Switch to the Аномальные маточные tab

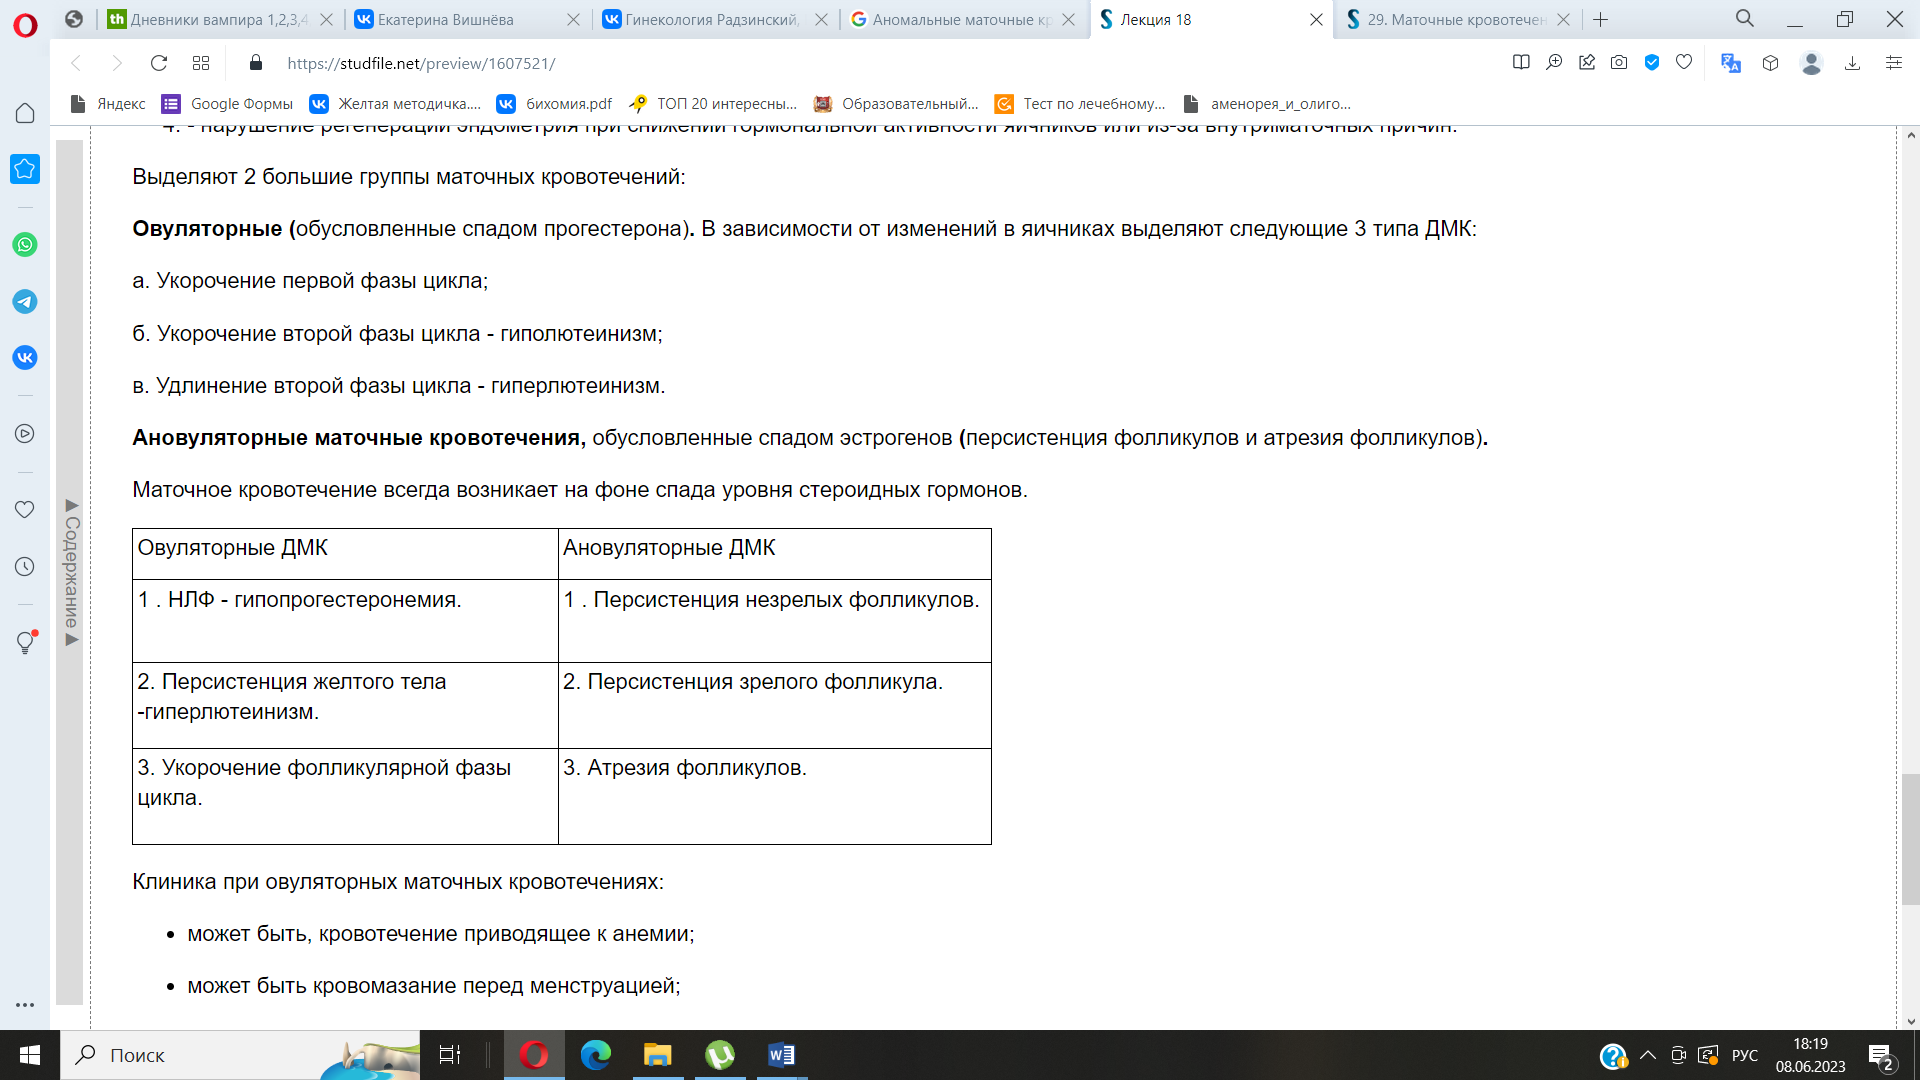tap(962, 19)
